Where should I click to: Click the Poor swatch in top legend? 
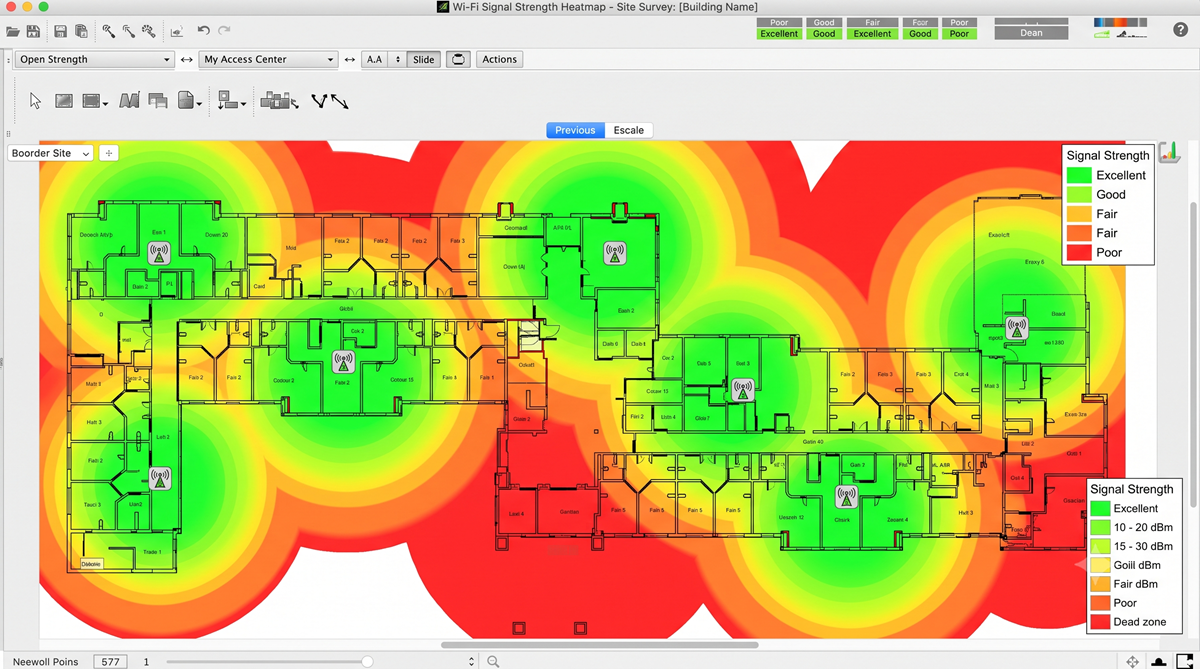pos(1078,252)
